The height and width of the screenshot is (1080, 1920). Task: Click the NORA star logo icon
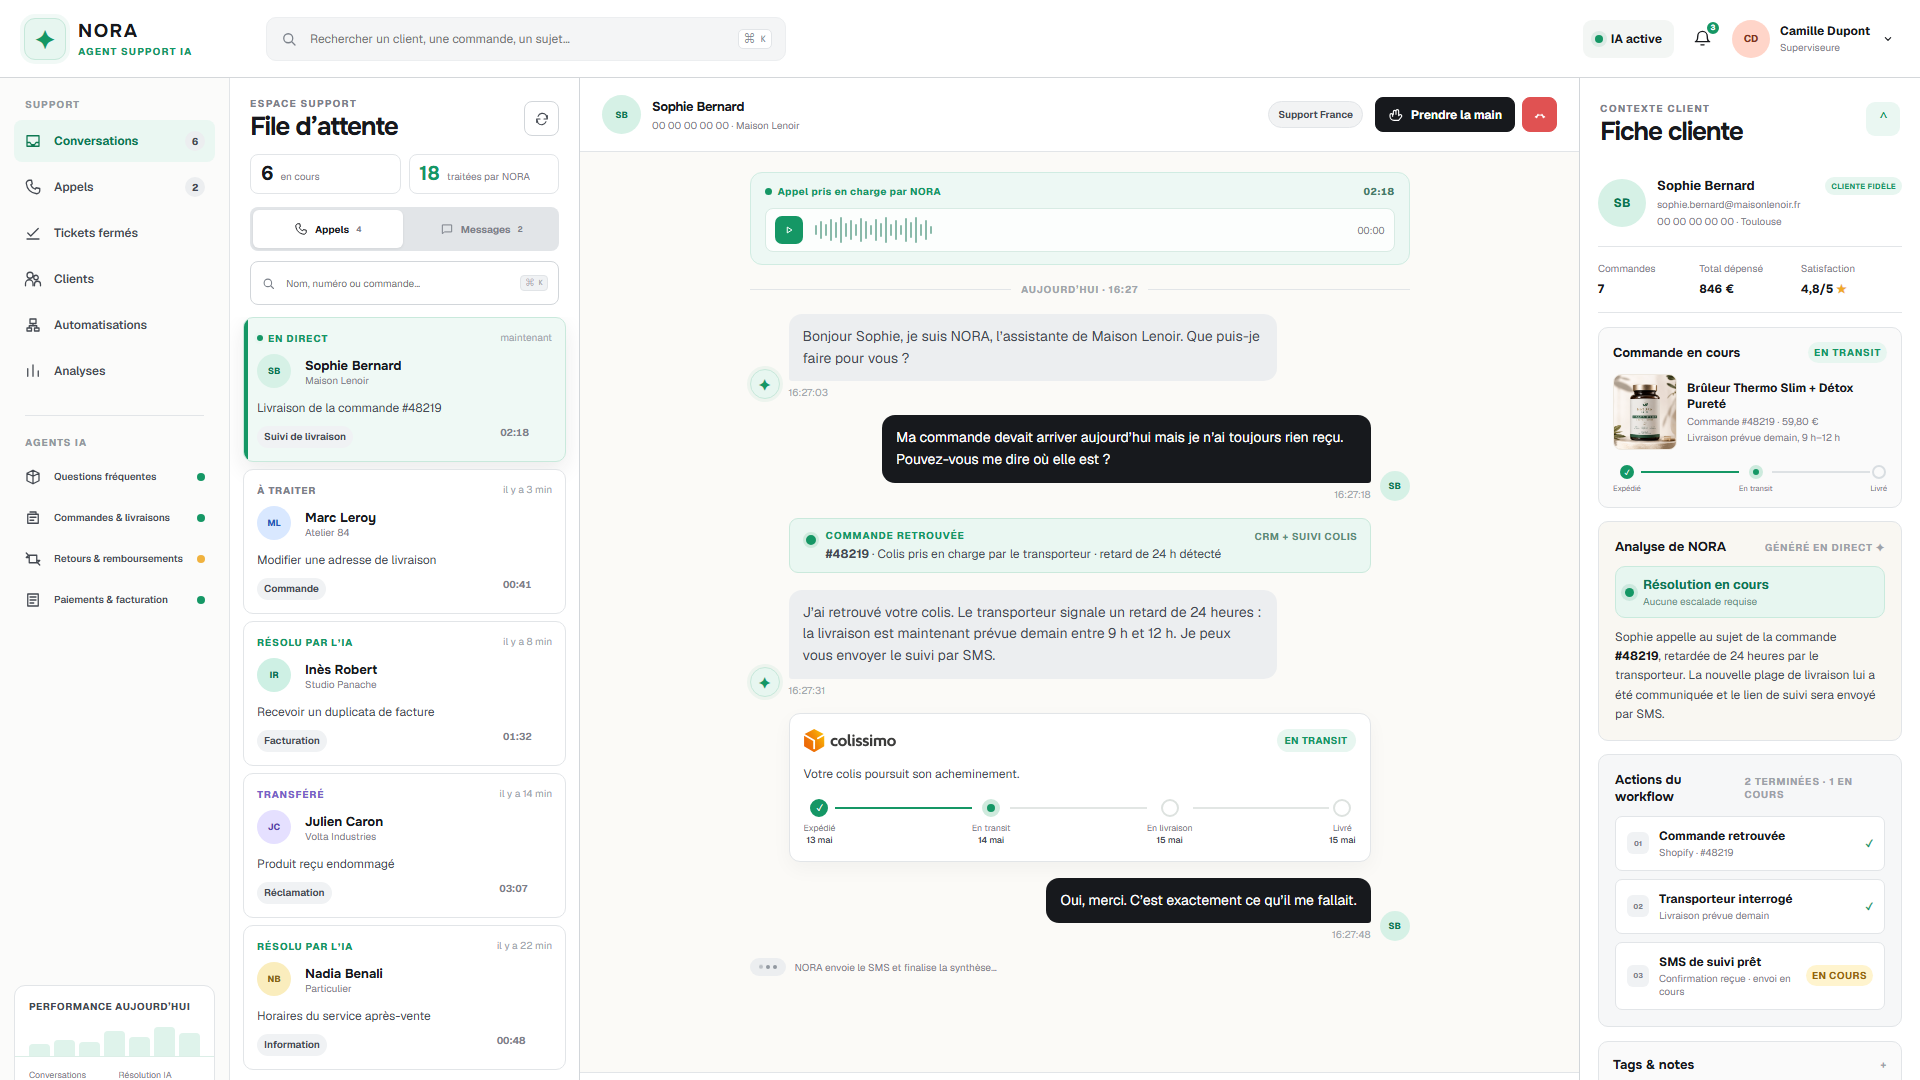coord(45,39)
